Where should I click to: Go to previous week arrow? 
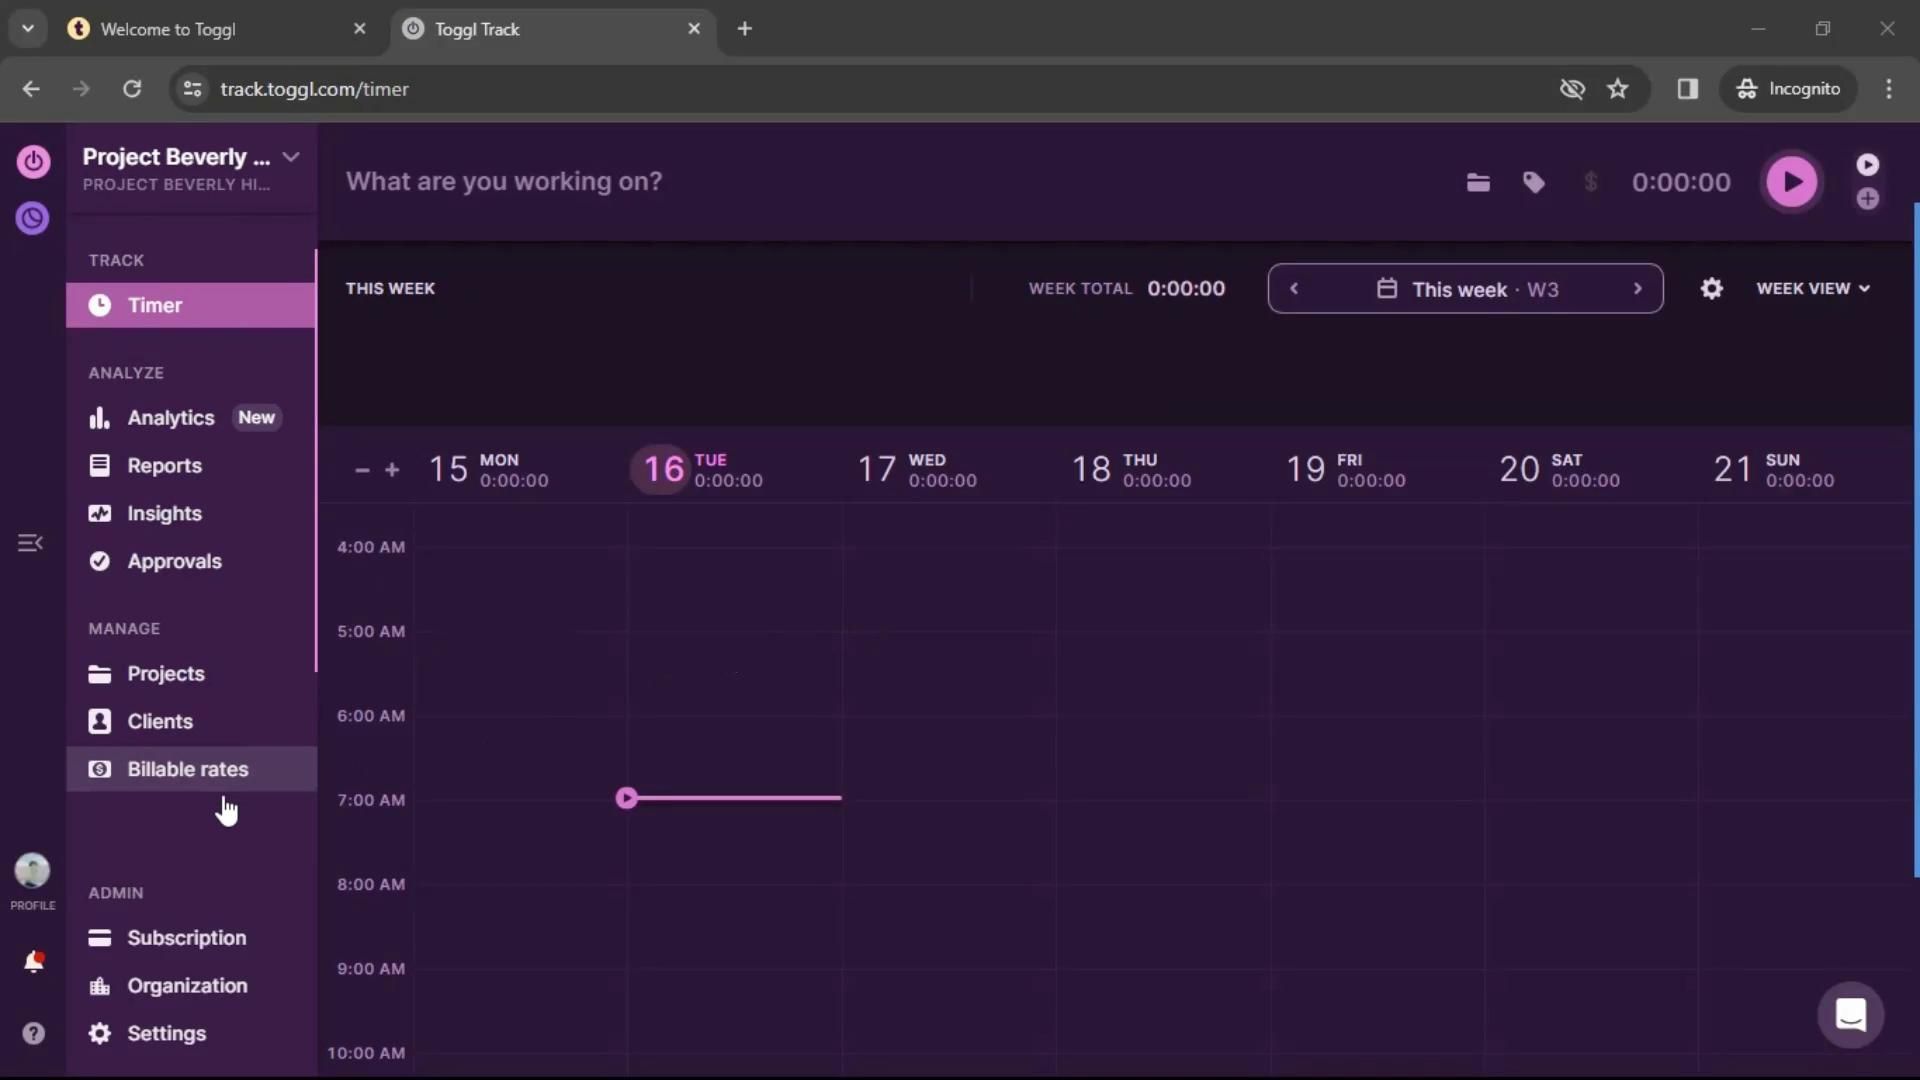click(1294, 289)
